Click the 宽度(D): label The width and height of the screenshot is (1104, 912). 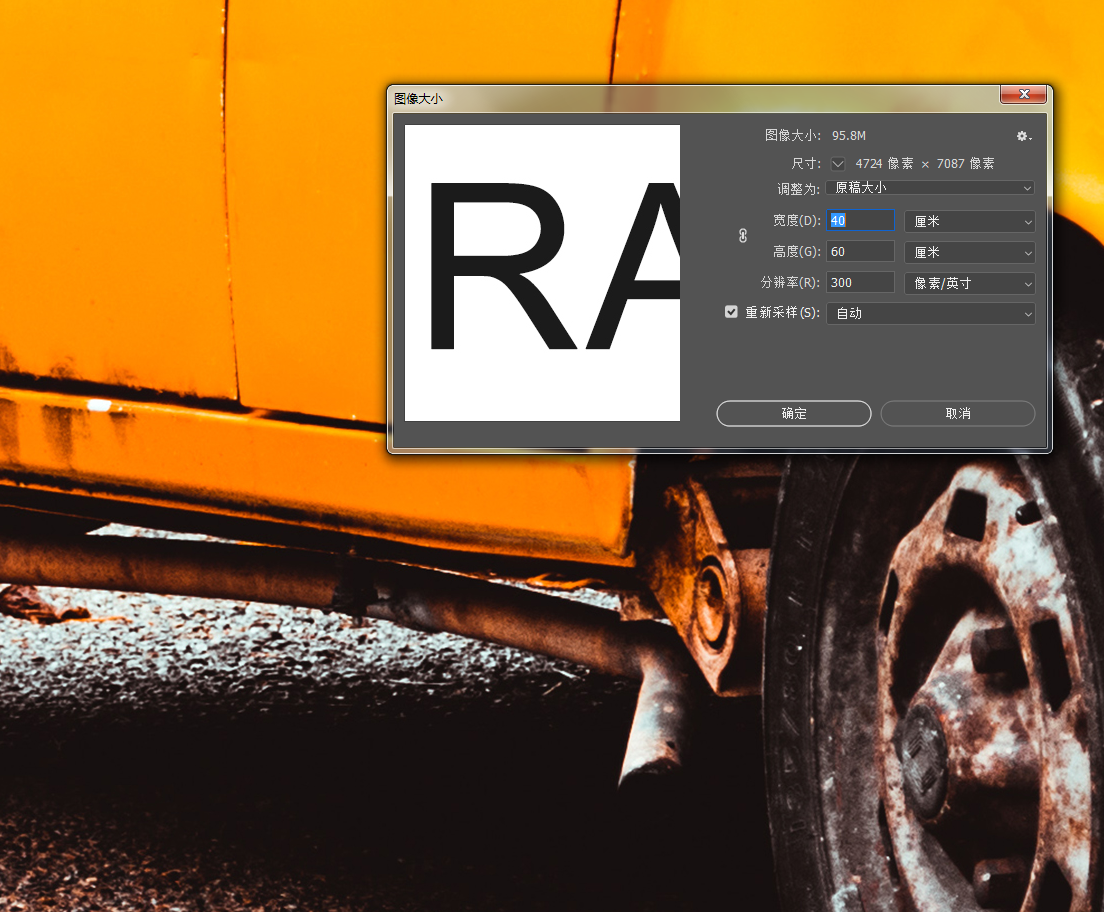pyautogui.click(x=796, y=220)
